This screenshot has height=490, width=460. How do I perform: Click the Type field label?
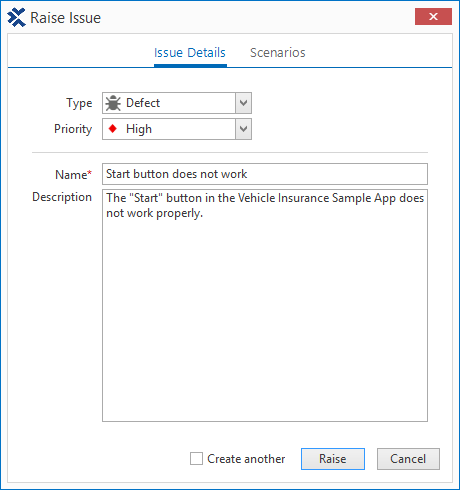tap(79, 103)
